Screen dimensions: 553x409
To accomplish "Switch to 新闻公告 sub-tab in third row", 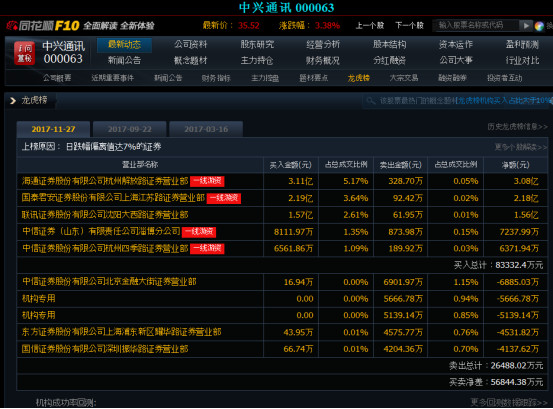I will [x=168, y=78].
